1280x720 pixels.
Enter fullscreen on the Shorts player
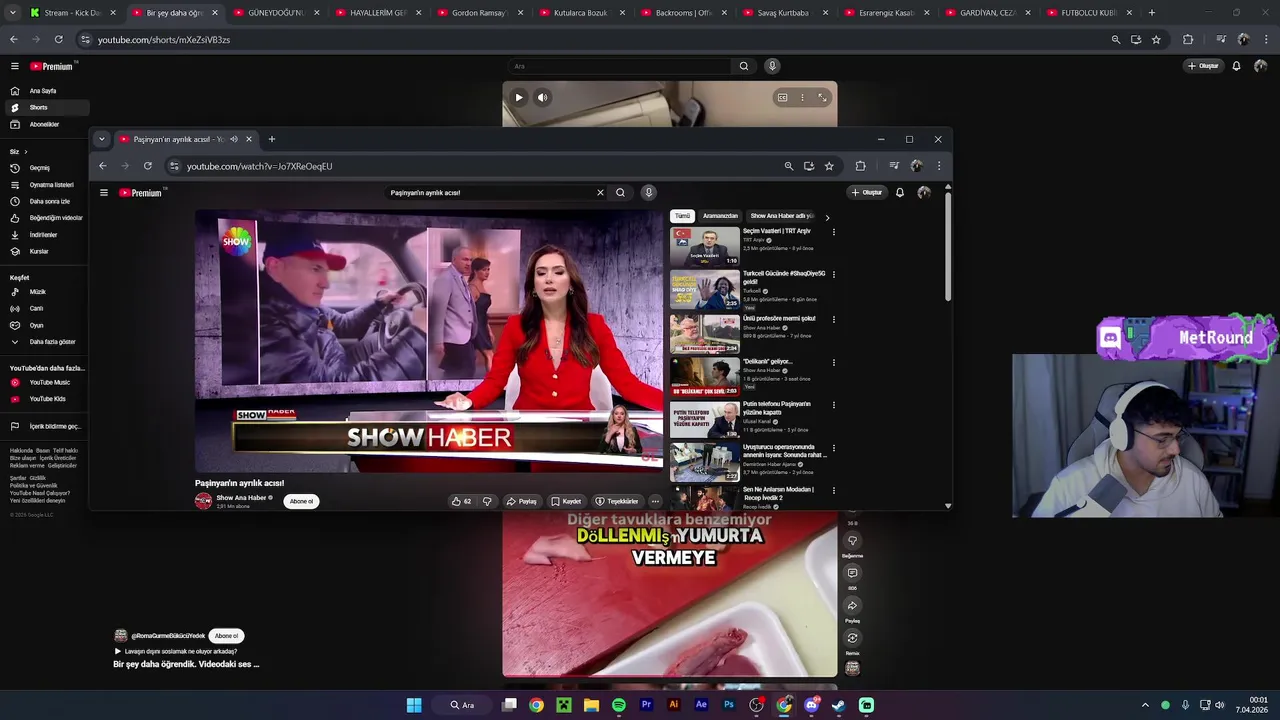pyautogui.click(x=822, y=97)
